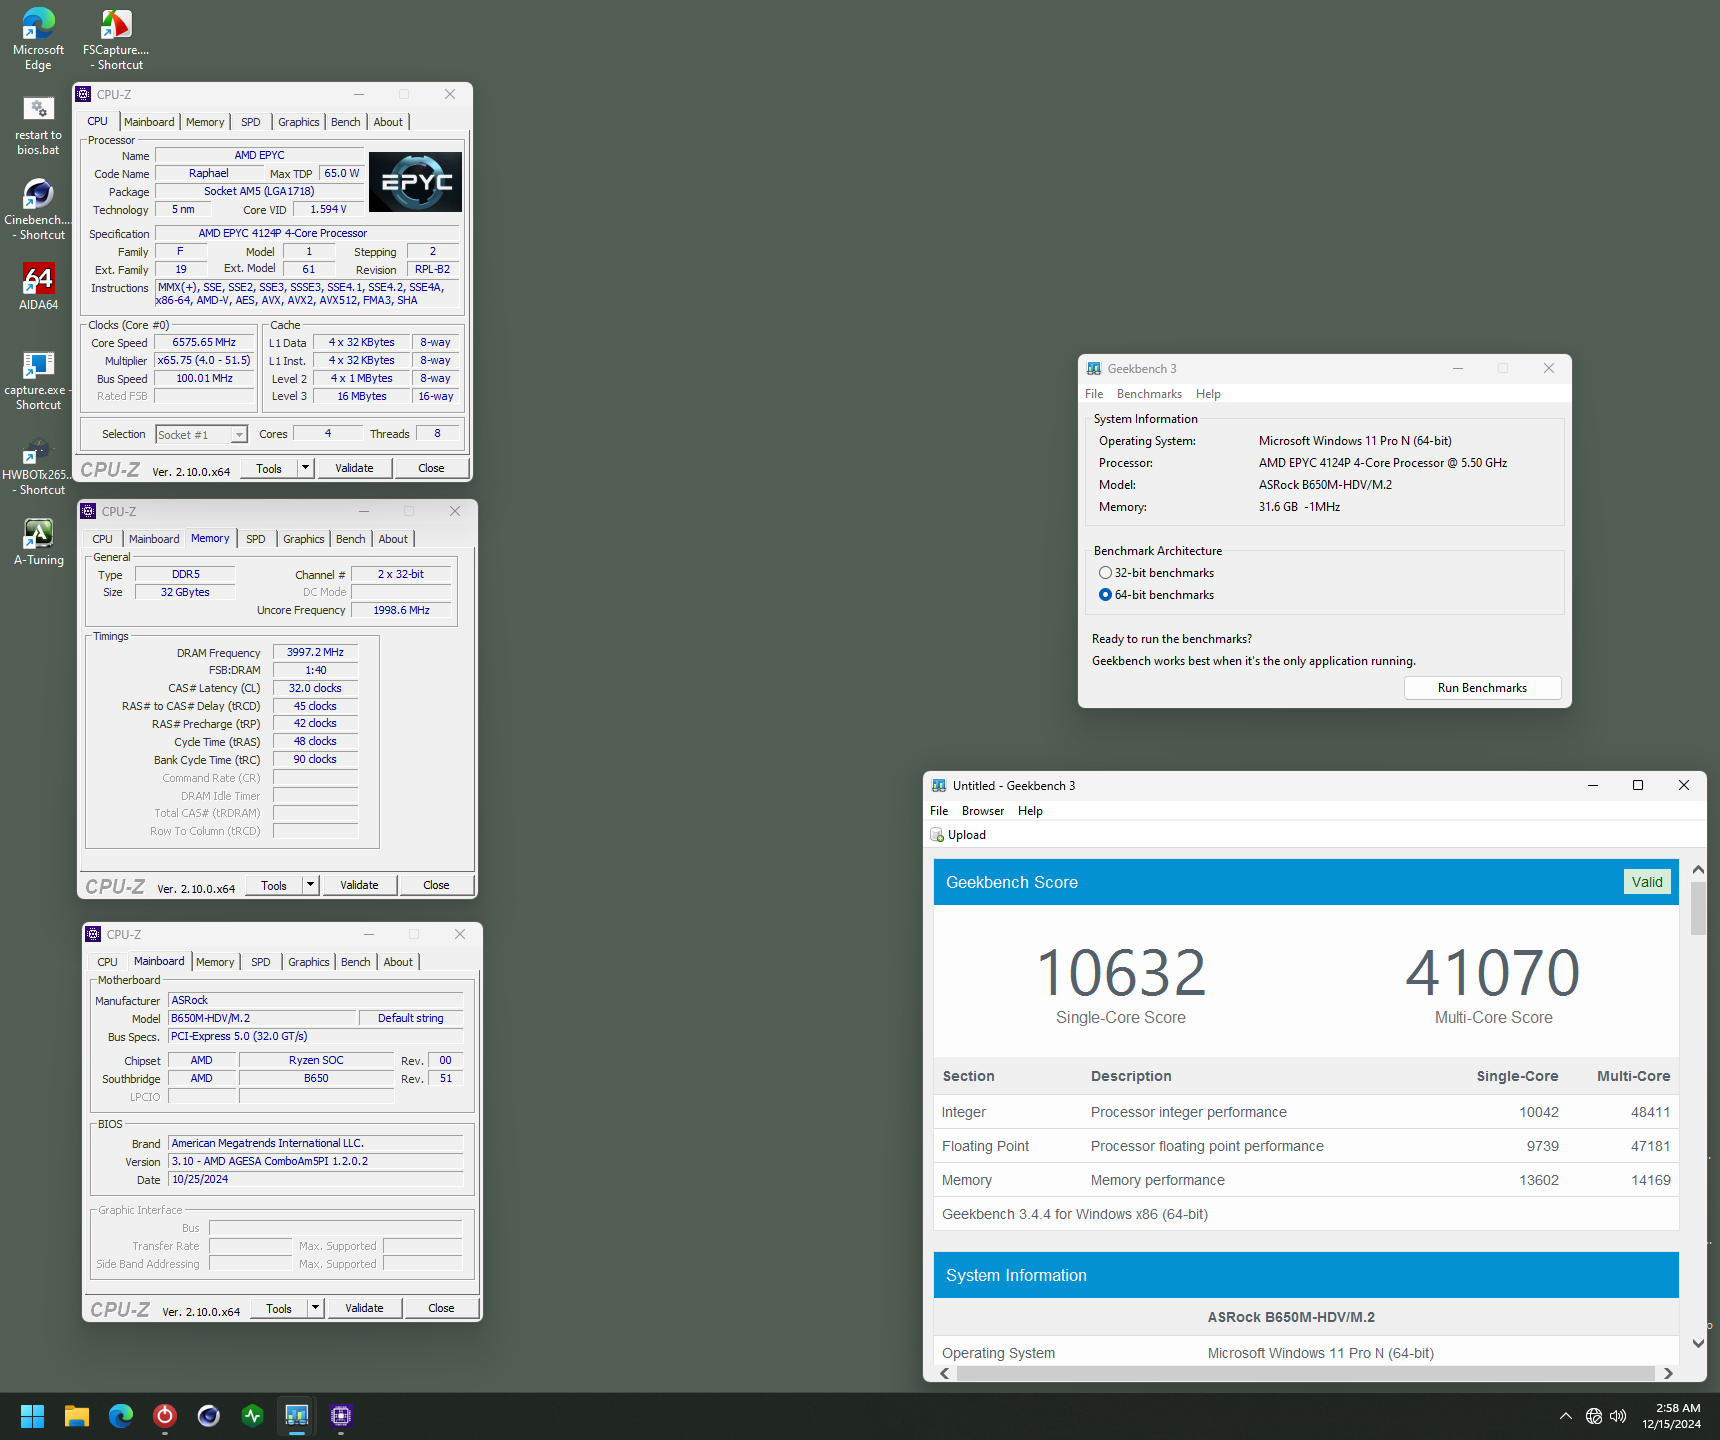
Task: Select capture.exe shortcut icon
Action: click(38, 380)
